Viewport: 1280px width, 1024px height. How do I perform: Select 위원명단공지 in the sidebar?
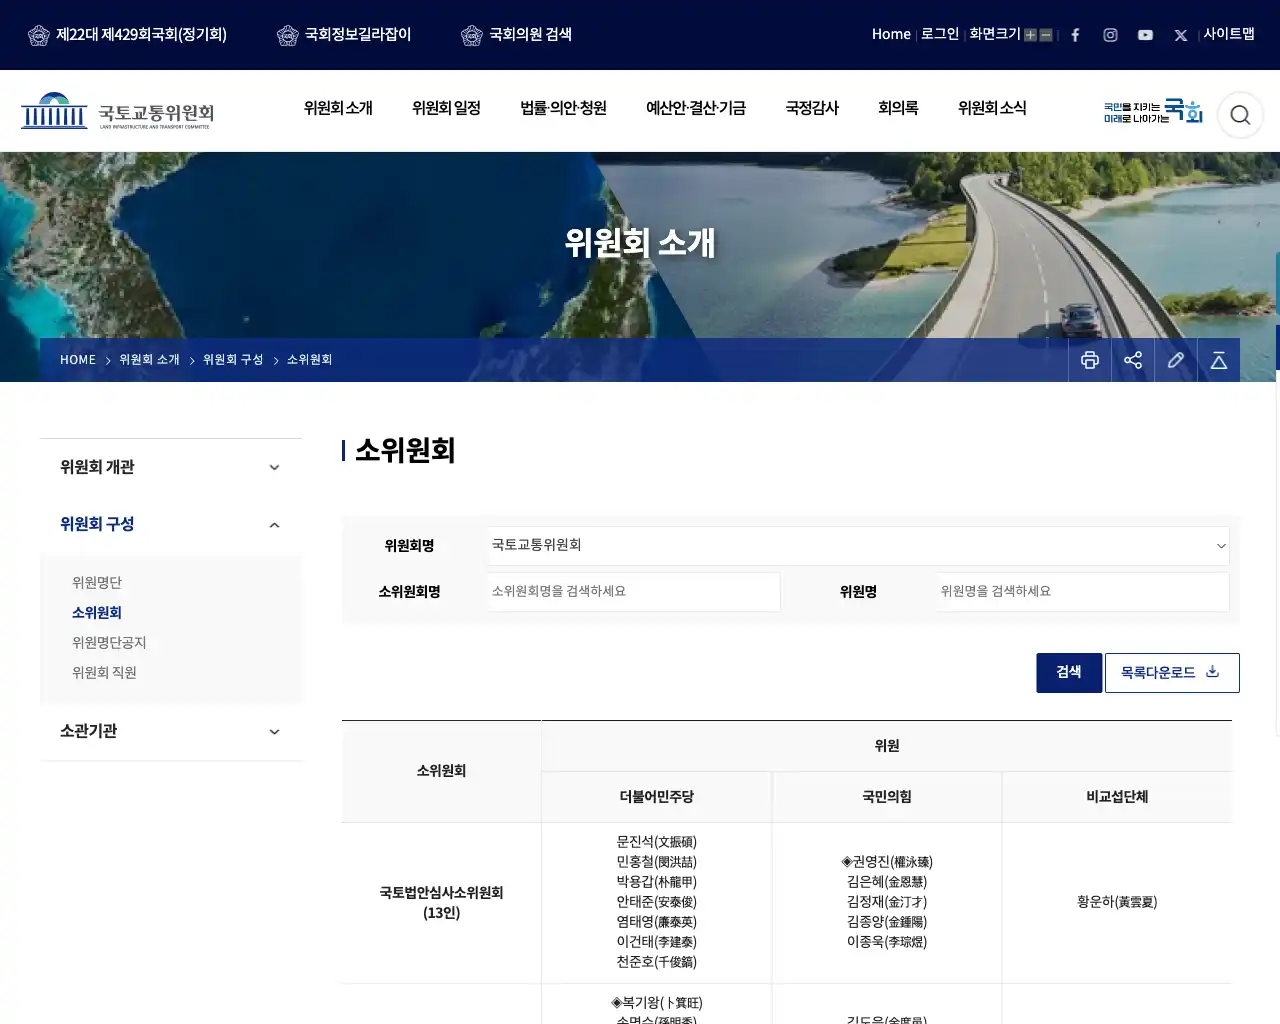click(x=109, y=643)
